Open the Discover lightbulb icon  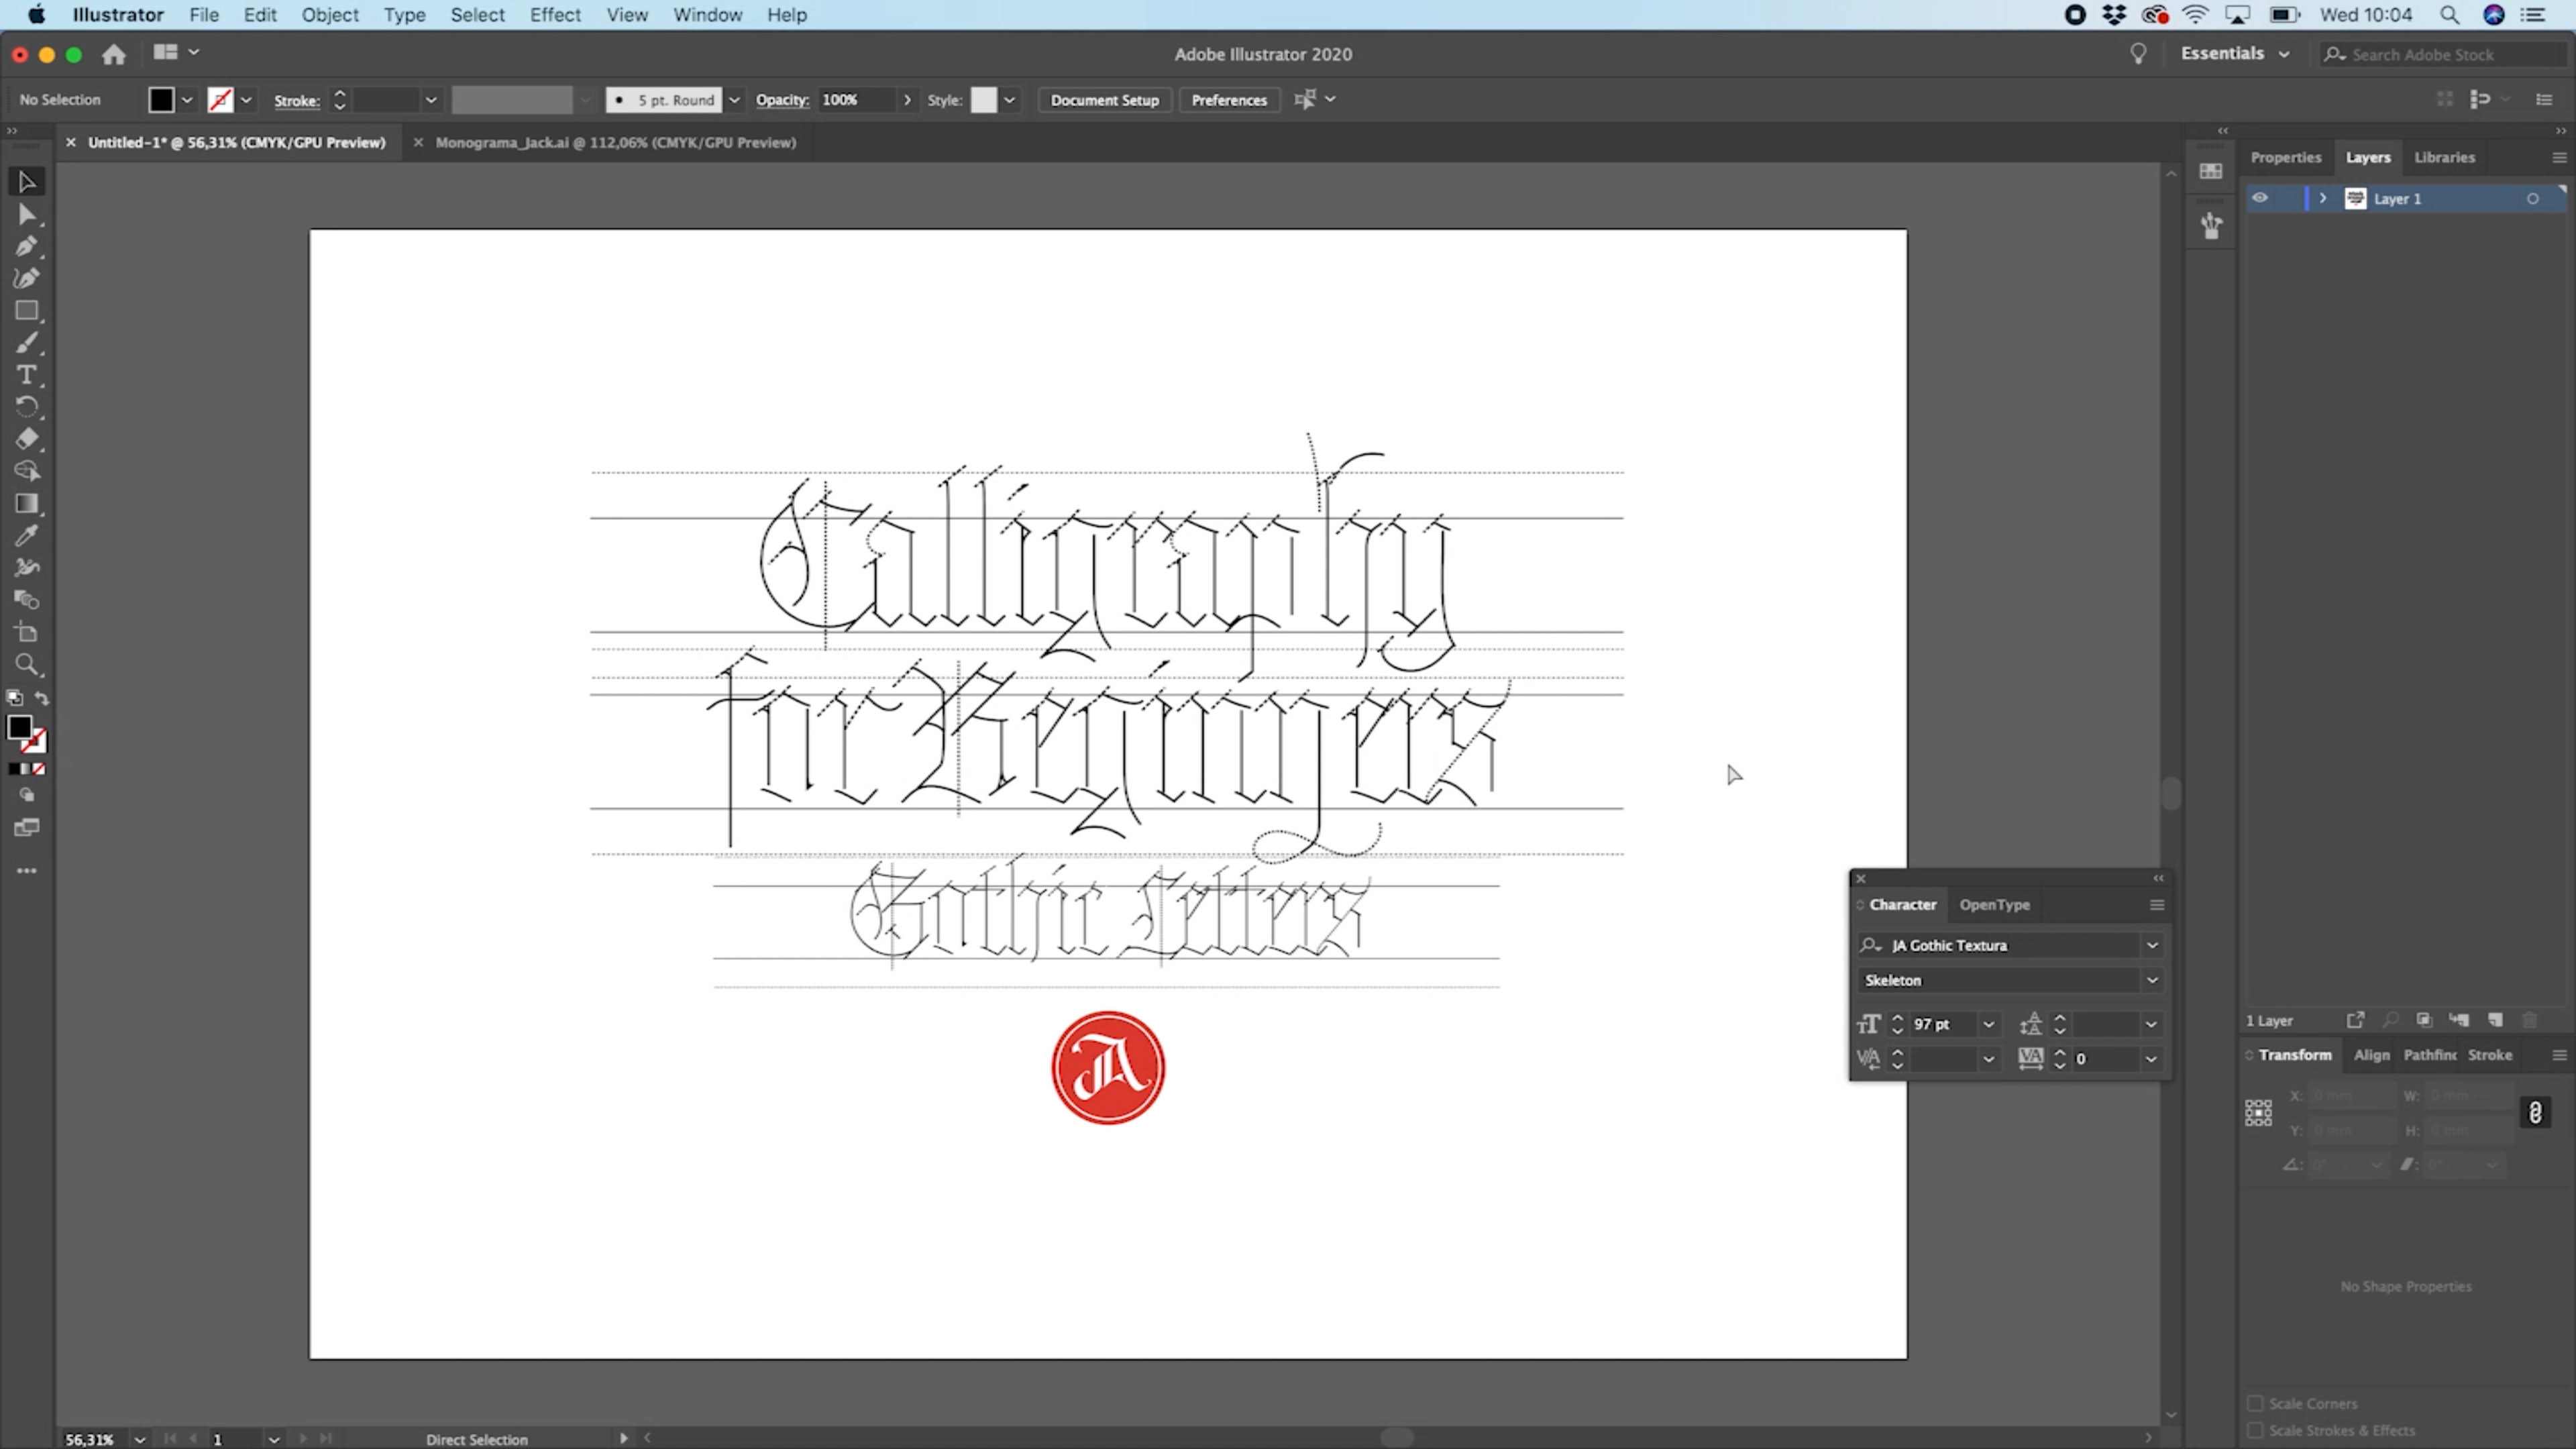click(x=2138, y=54)
